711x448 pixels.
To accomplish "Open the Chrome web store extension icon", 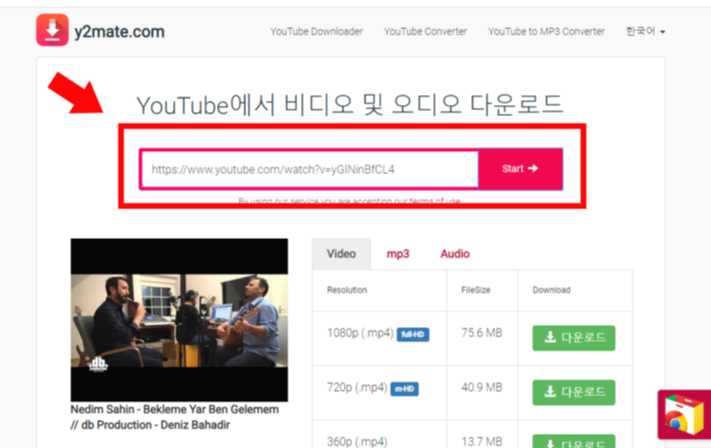I will pyautogui.click(x=684, y=414).
